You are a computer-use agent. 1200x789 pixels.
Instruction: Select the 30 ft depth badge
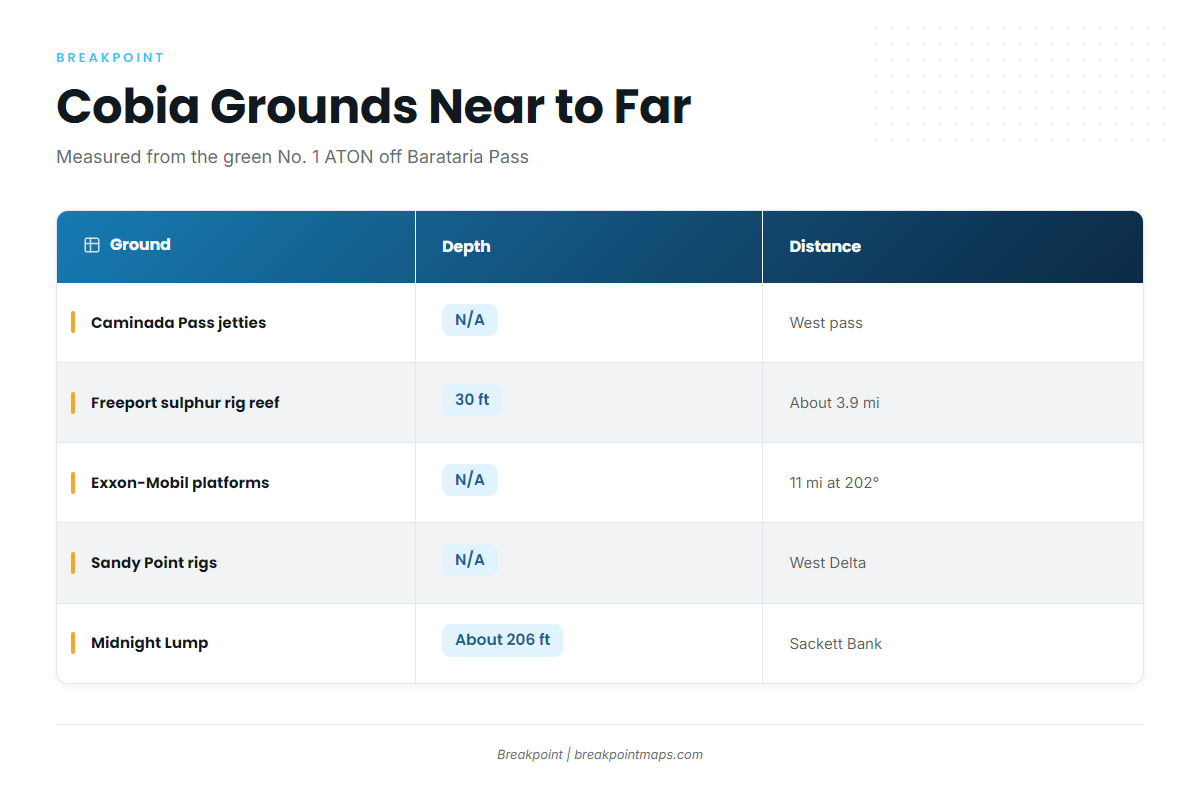point(472,400)
